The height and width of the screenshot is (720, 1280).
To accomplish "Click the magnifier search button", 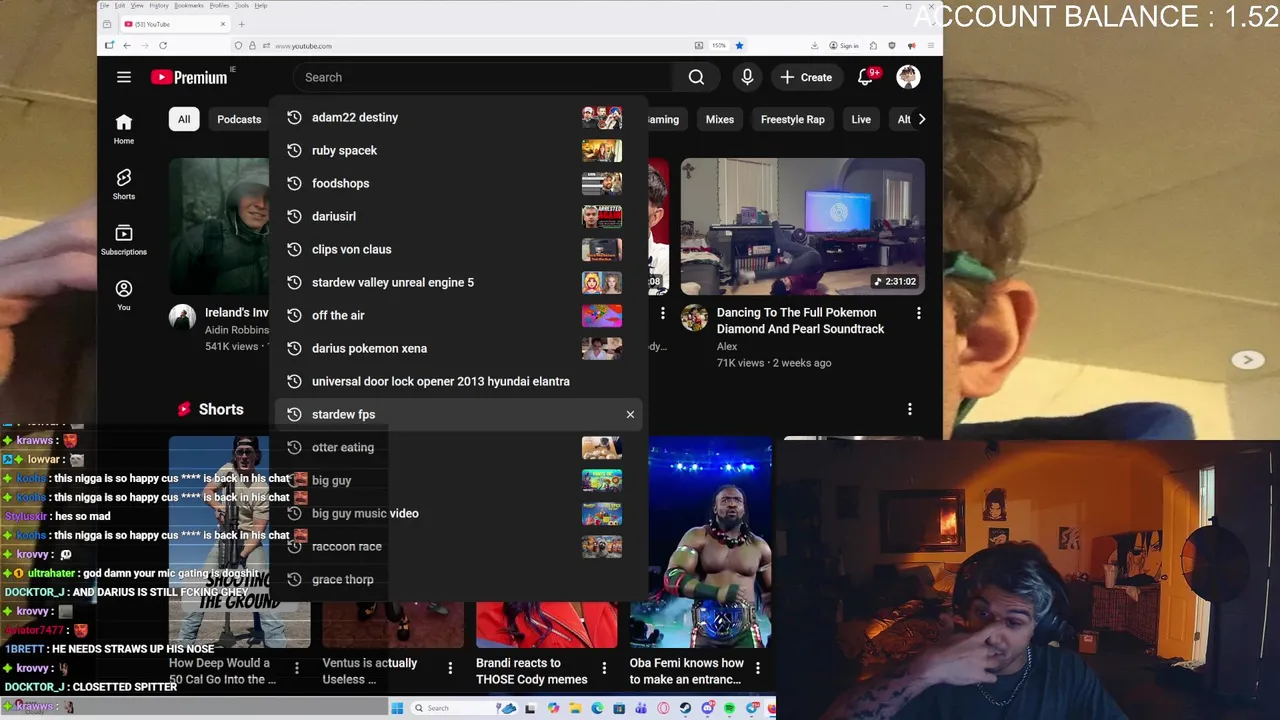I will (x=696, y=77).
